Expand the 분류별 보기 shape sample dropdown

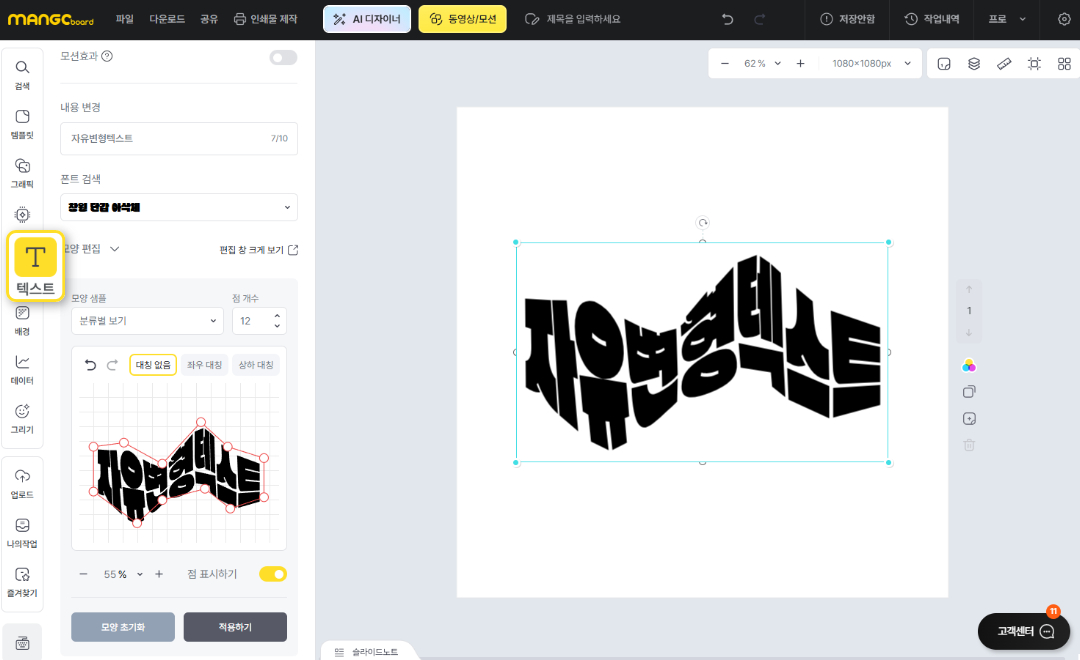click(x=147, y=321)
